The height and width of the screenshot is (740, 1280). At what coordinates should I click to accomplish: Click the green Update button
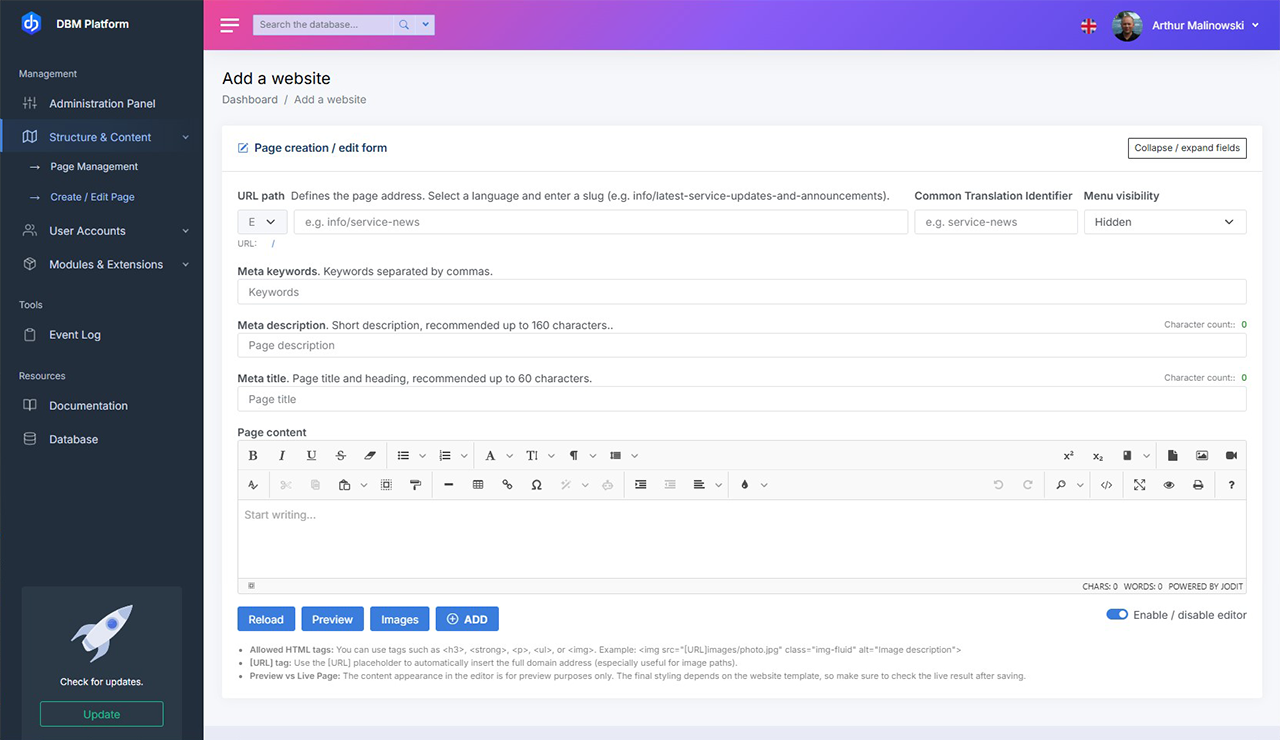[x=101, y=714]
